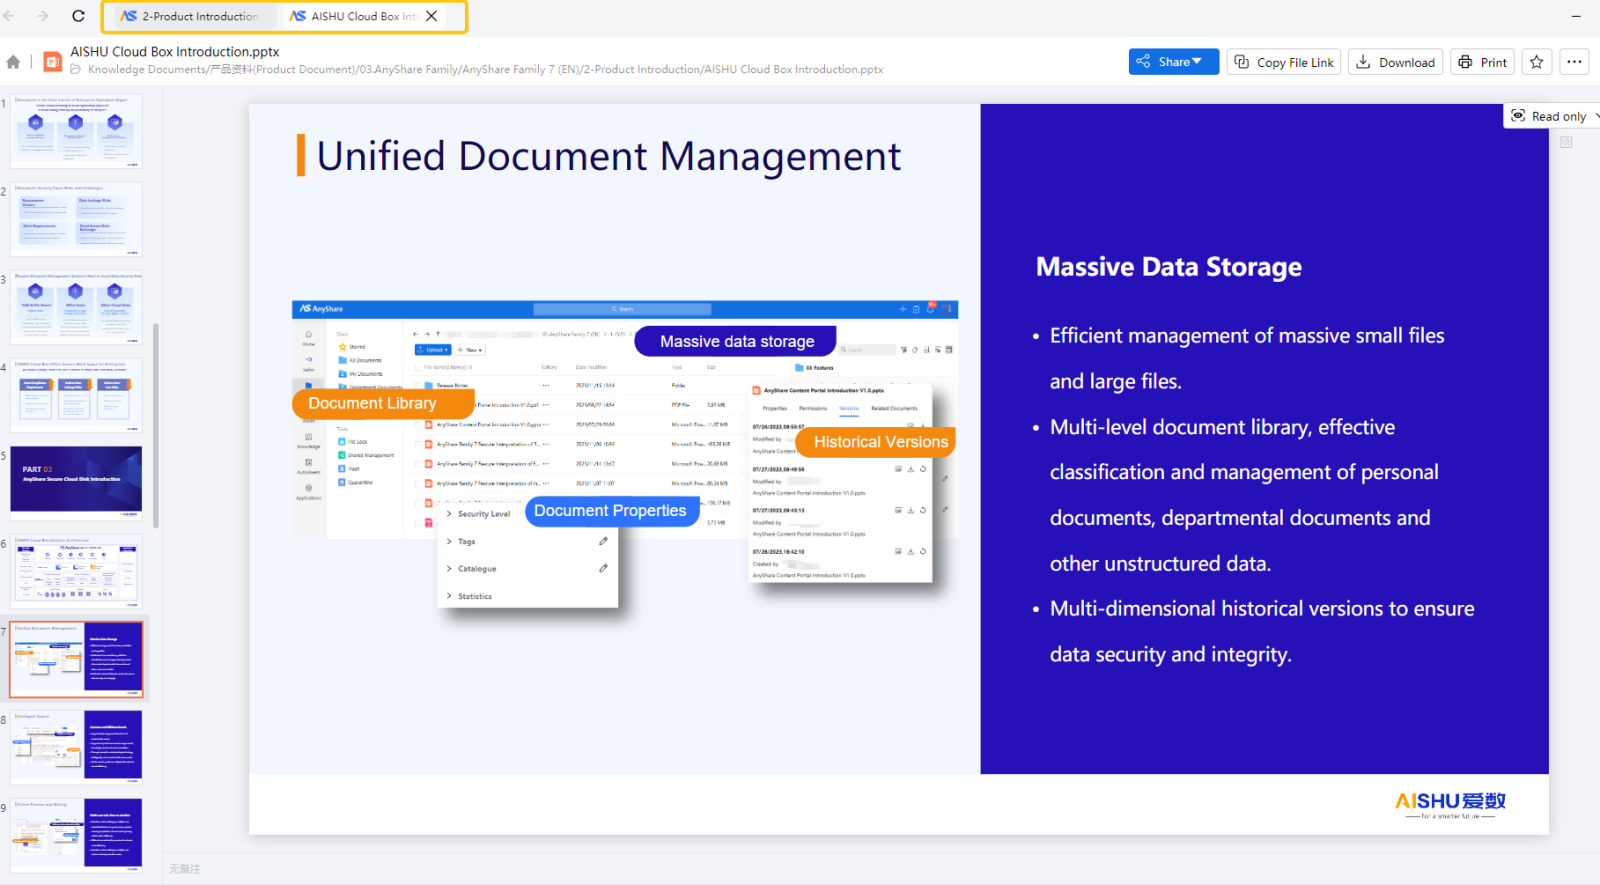Select slide 8 thumbnail in the panel
The width and height of the screenshot is (1600, 885).
[x=76, y=746]
